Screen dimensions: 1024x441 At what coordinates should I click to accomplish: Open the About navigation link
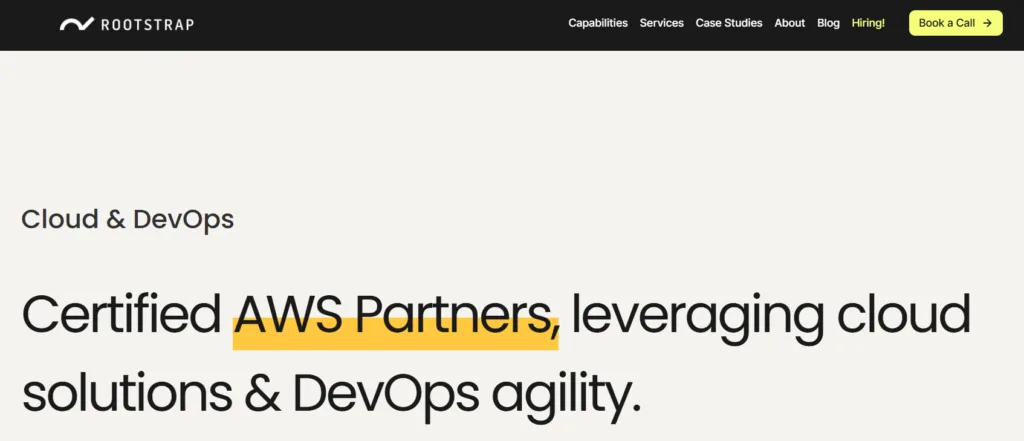point(790,23)
